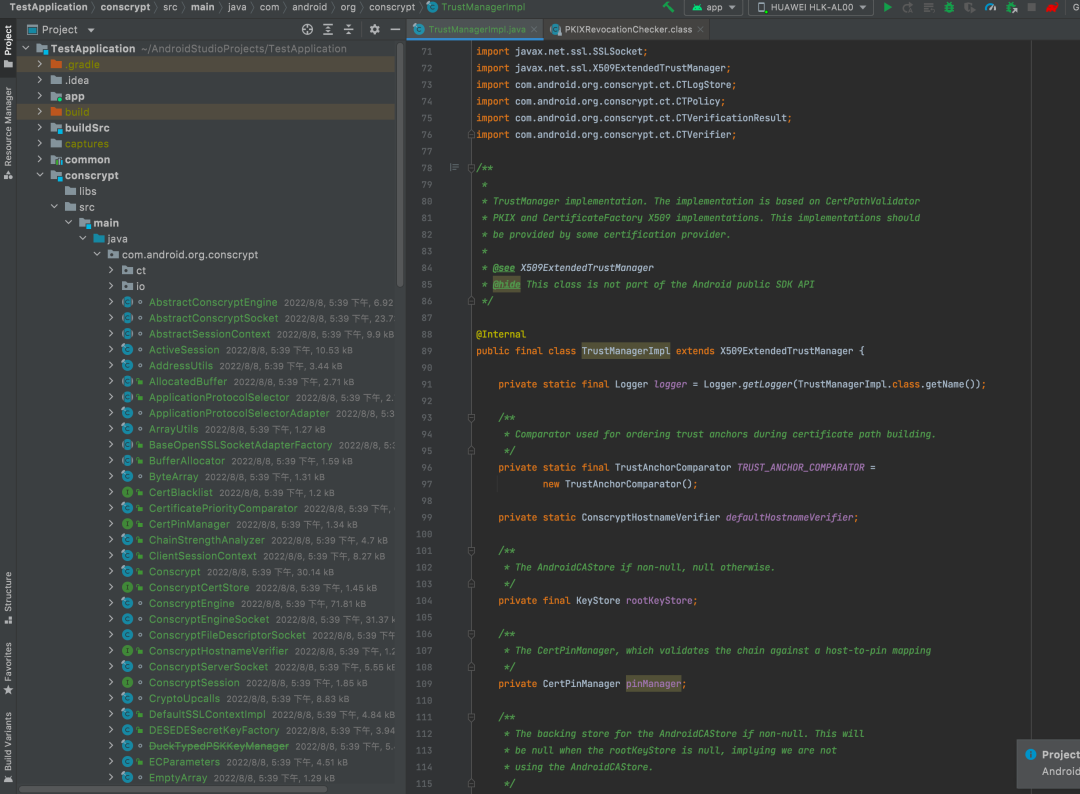
Task: Click Run with Coverage shield icon
Action: [970, 8]
